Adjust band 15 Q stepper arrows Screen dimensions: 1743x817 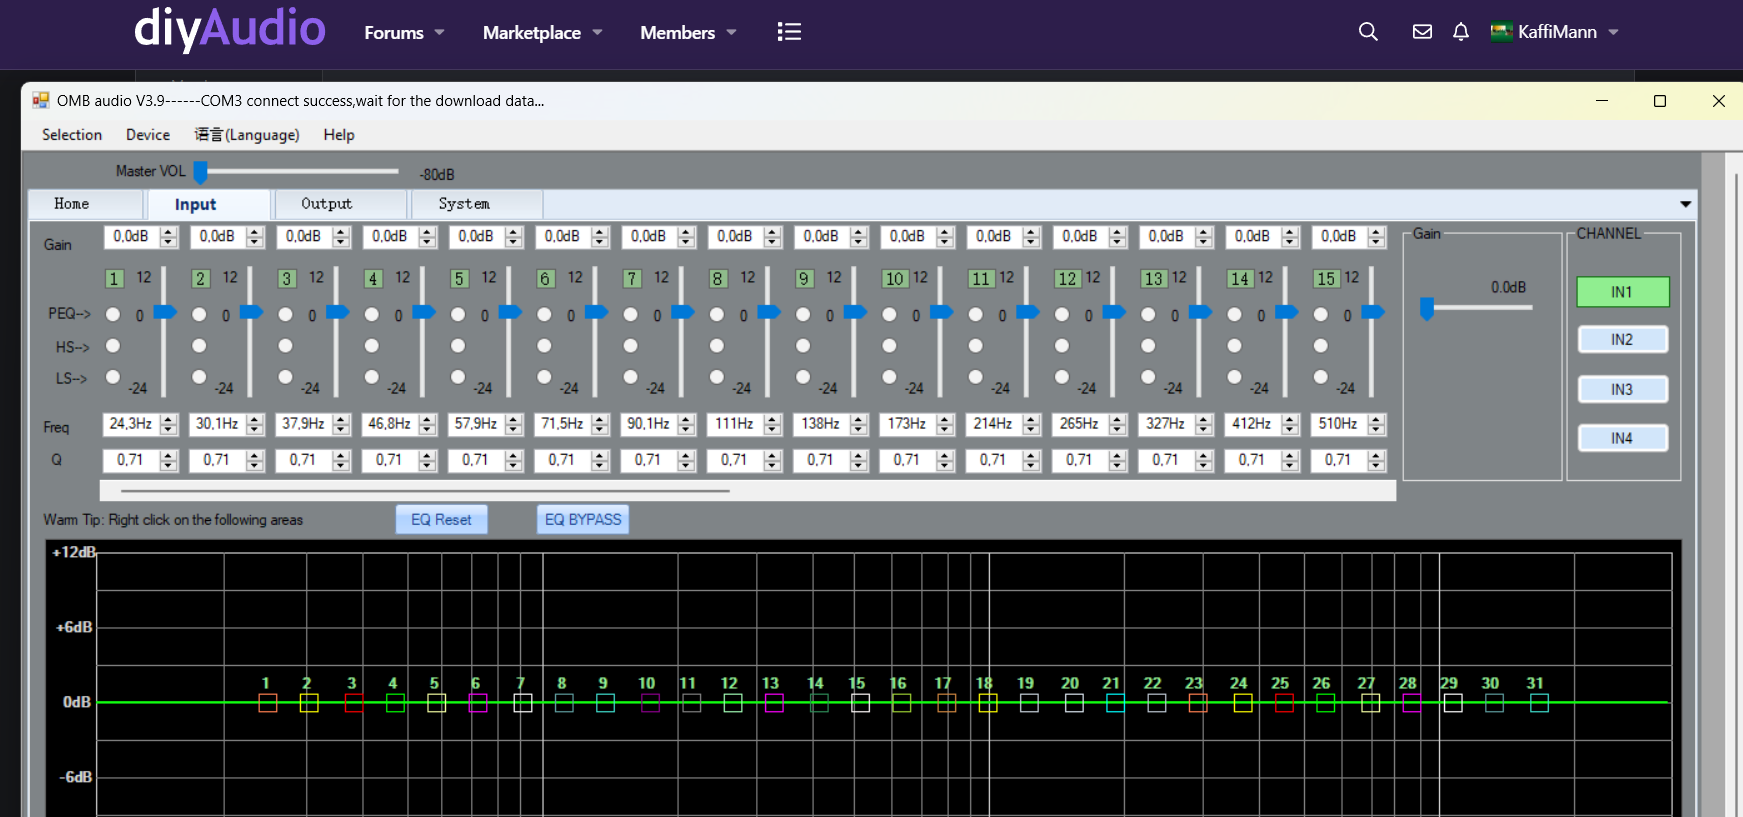click(x=1377, y=460)
